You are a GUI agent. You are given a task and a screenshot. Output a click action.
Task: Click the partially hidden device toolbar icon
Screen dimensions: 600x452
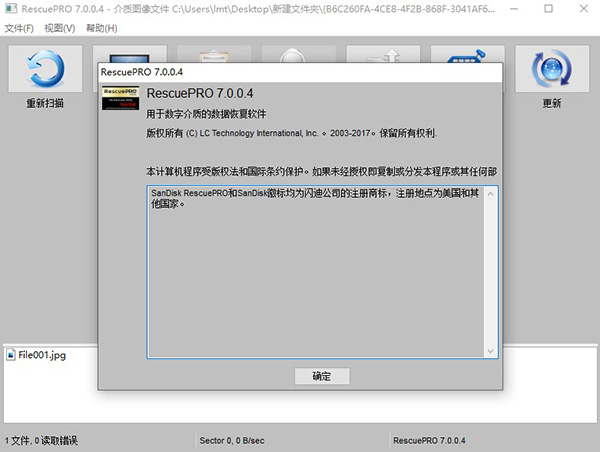click(x=468, y=54)
